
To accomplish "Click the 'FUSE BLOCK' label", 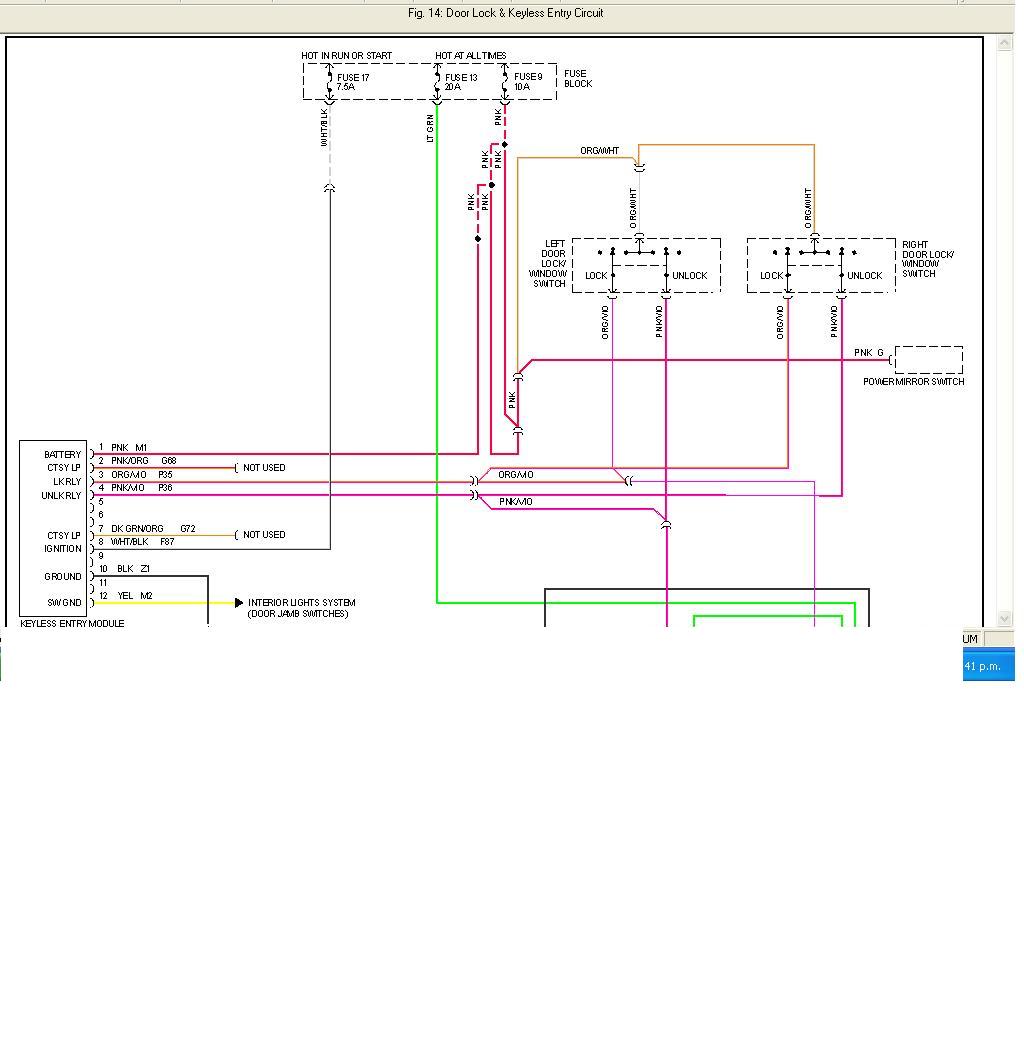I will click(578, 78).
